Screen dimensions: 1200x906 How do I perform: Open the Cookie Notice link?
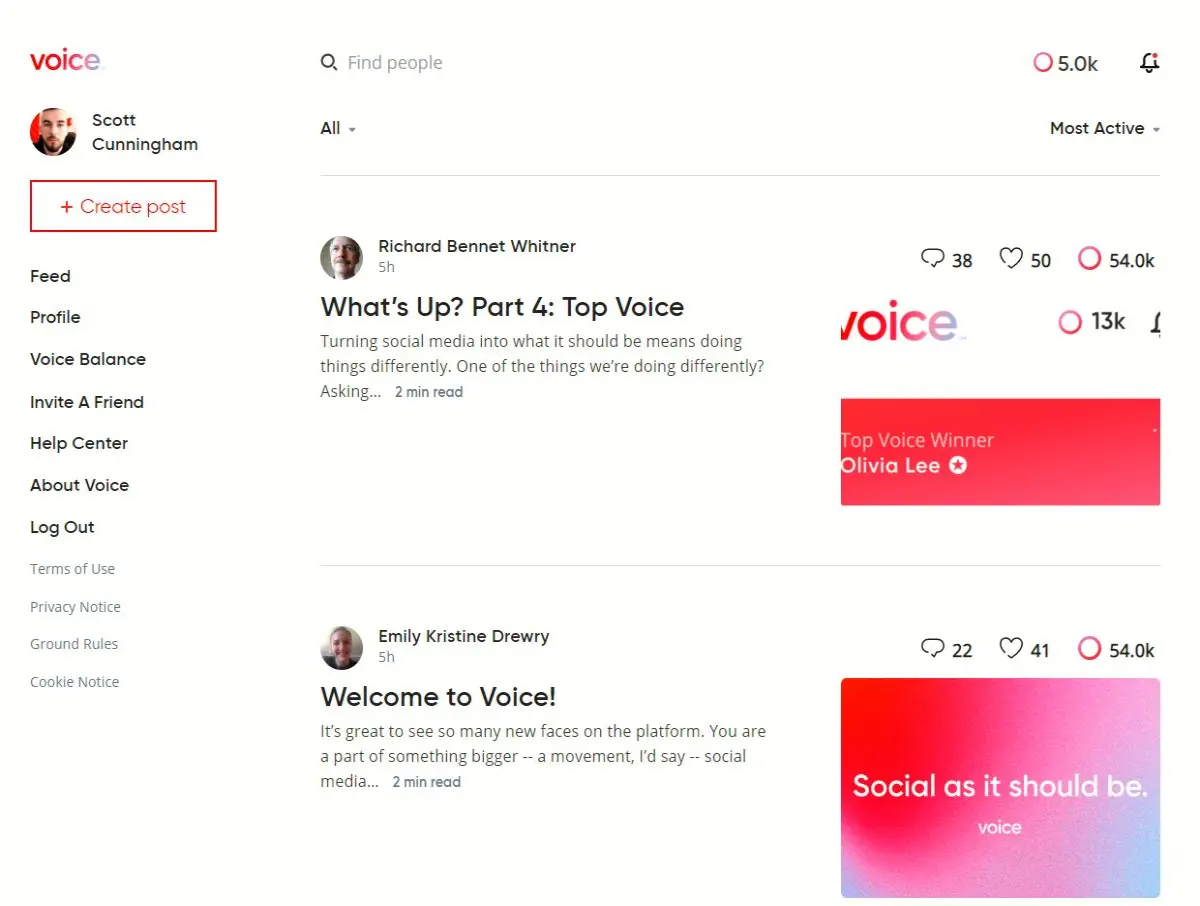point(74,682)
